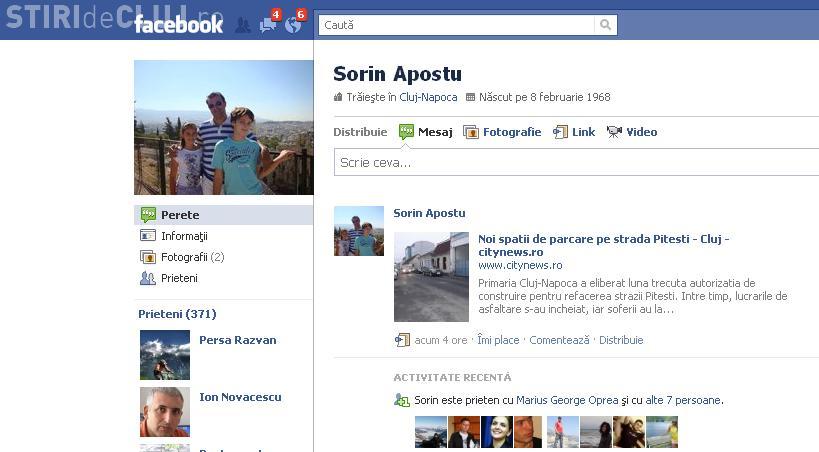819x452 pixels.
Task: Click the Facebook logo
Action: (x=179, y=25)
